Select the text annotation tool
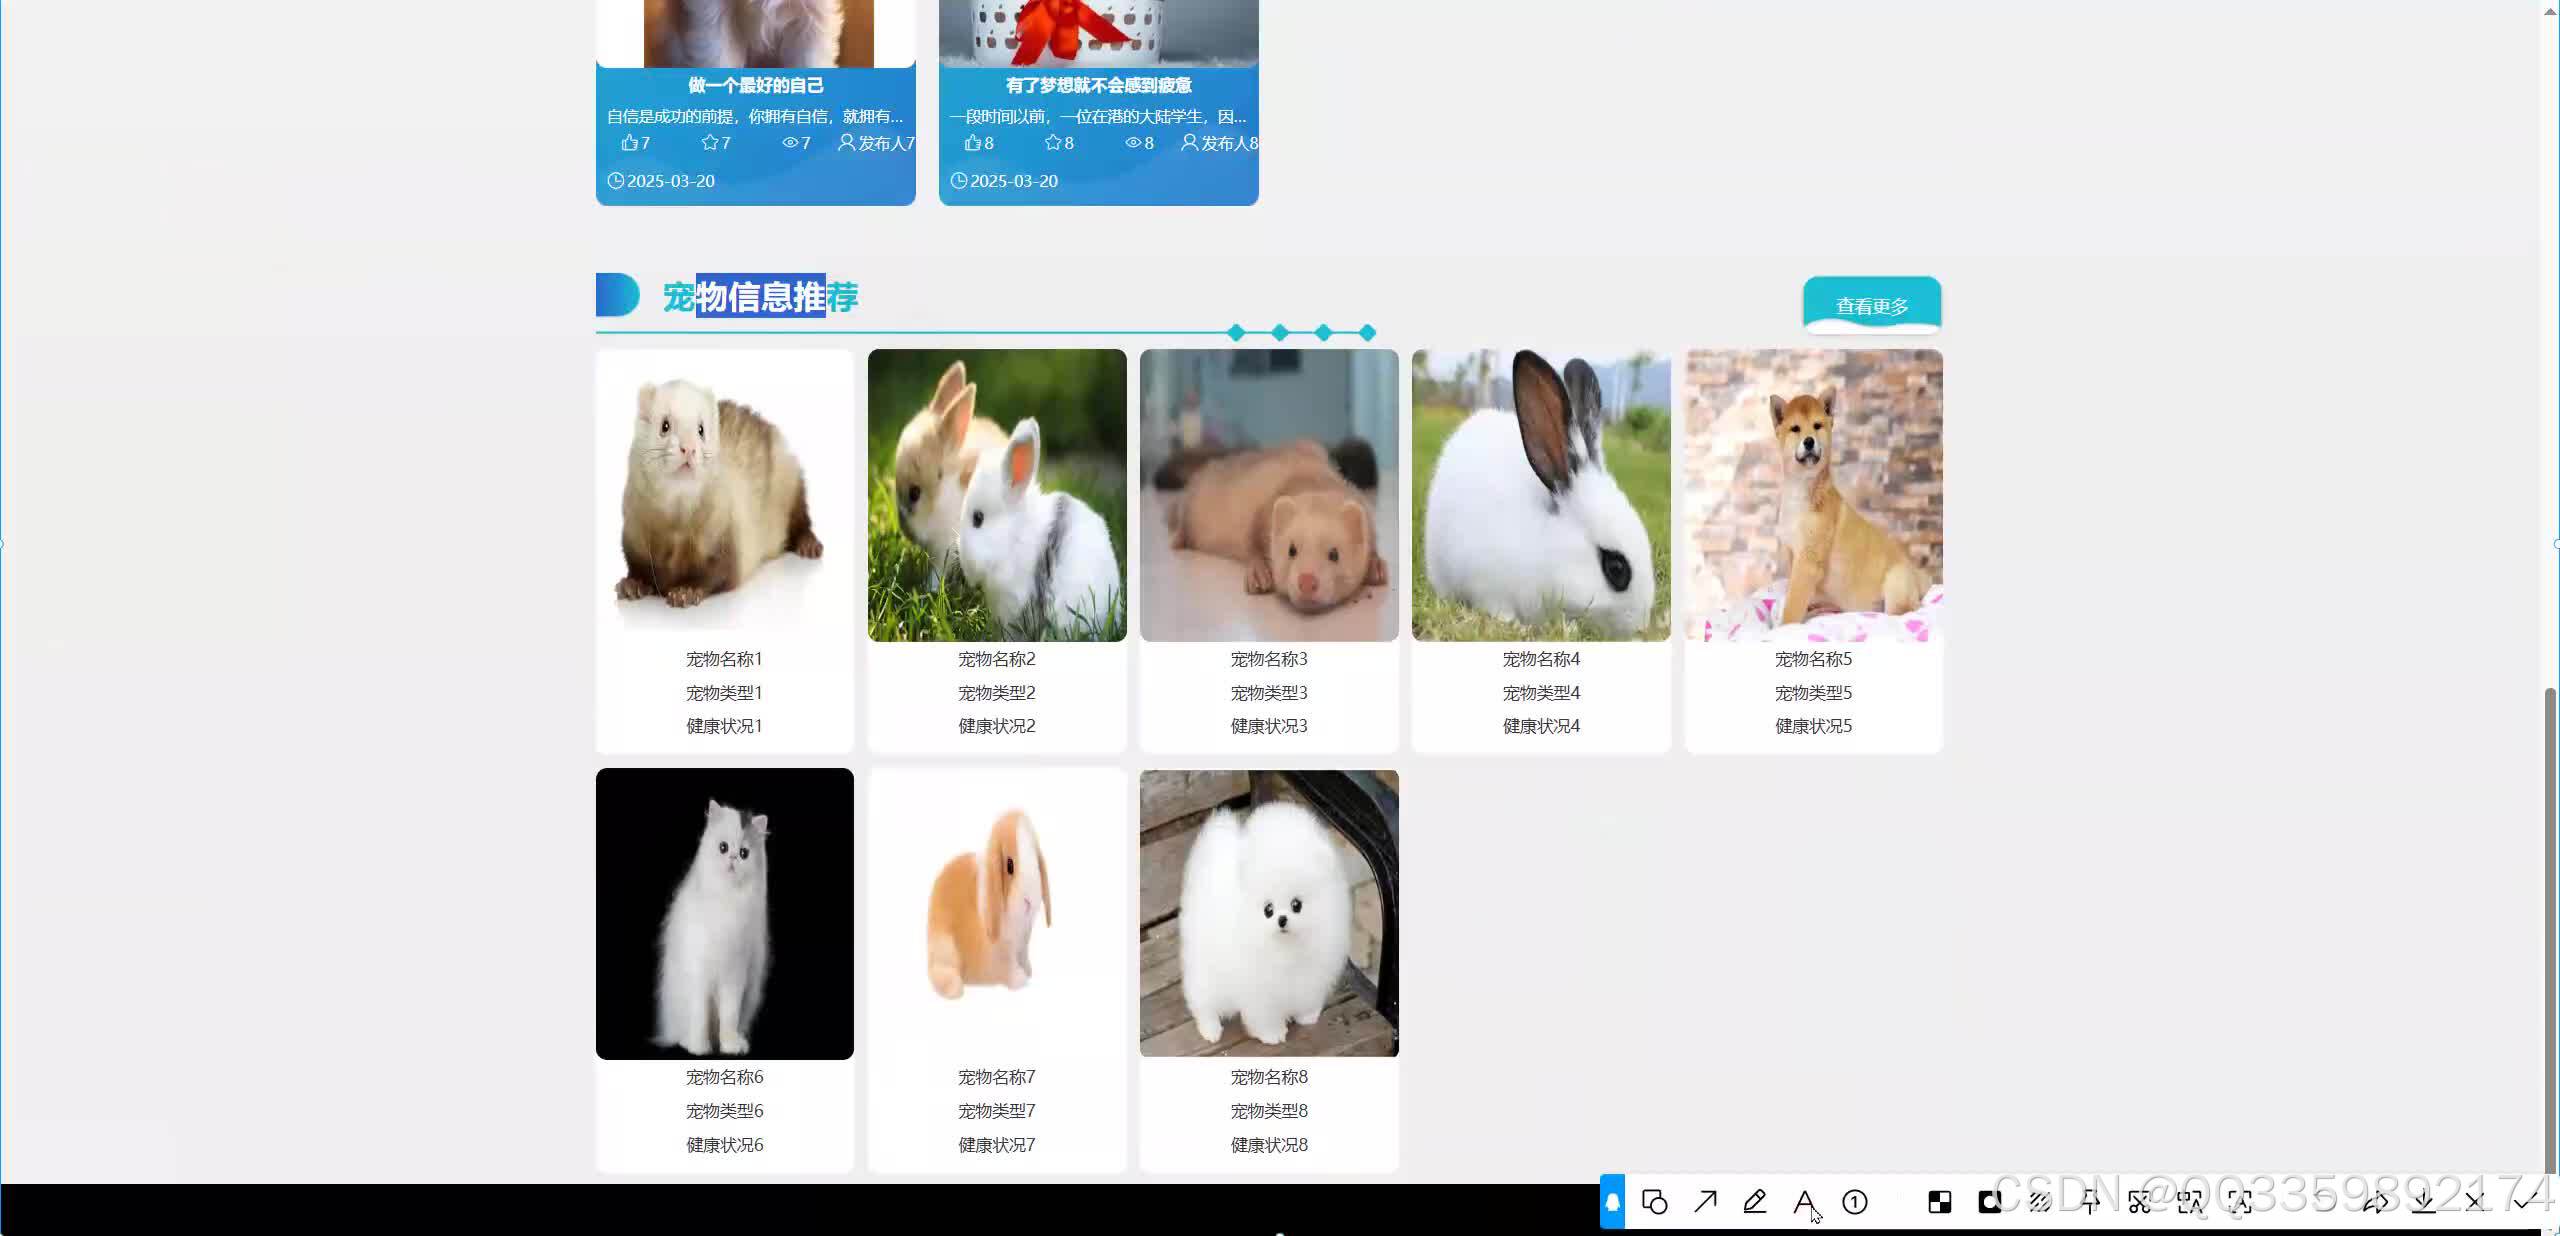 point(1804,1202)
